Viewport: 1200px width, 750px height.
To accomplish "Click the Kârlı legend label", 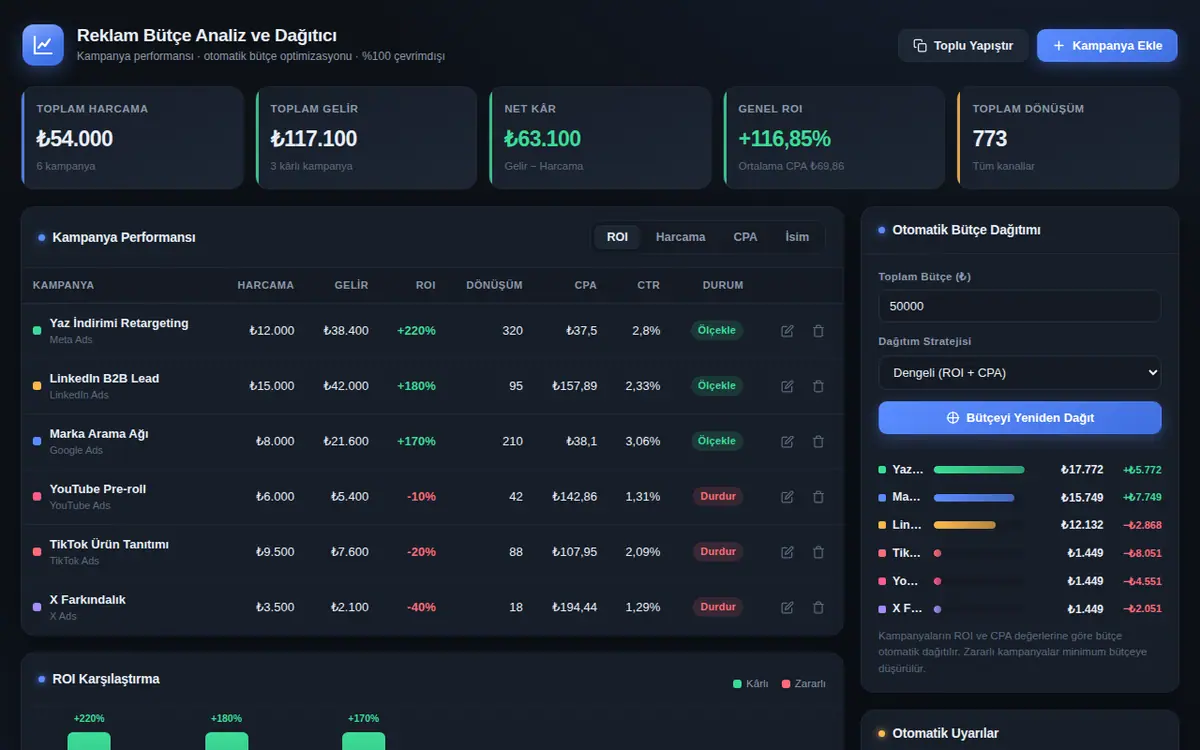I will tap(757, 684).
